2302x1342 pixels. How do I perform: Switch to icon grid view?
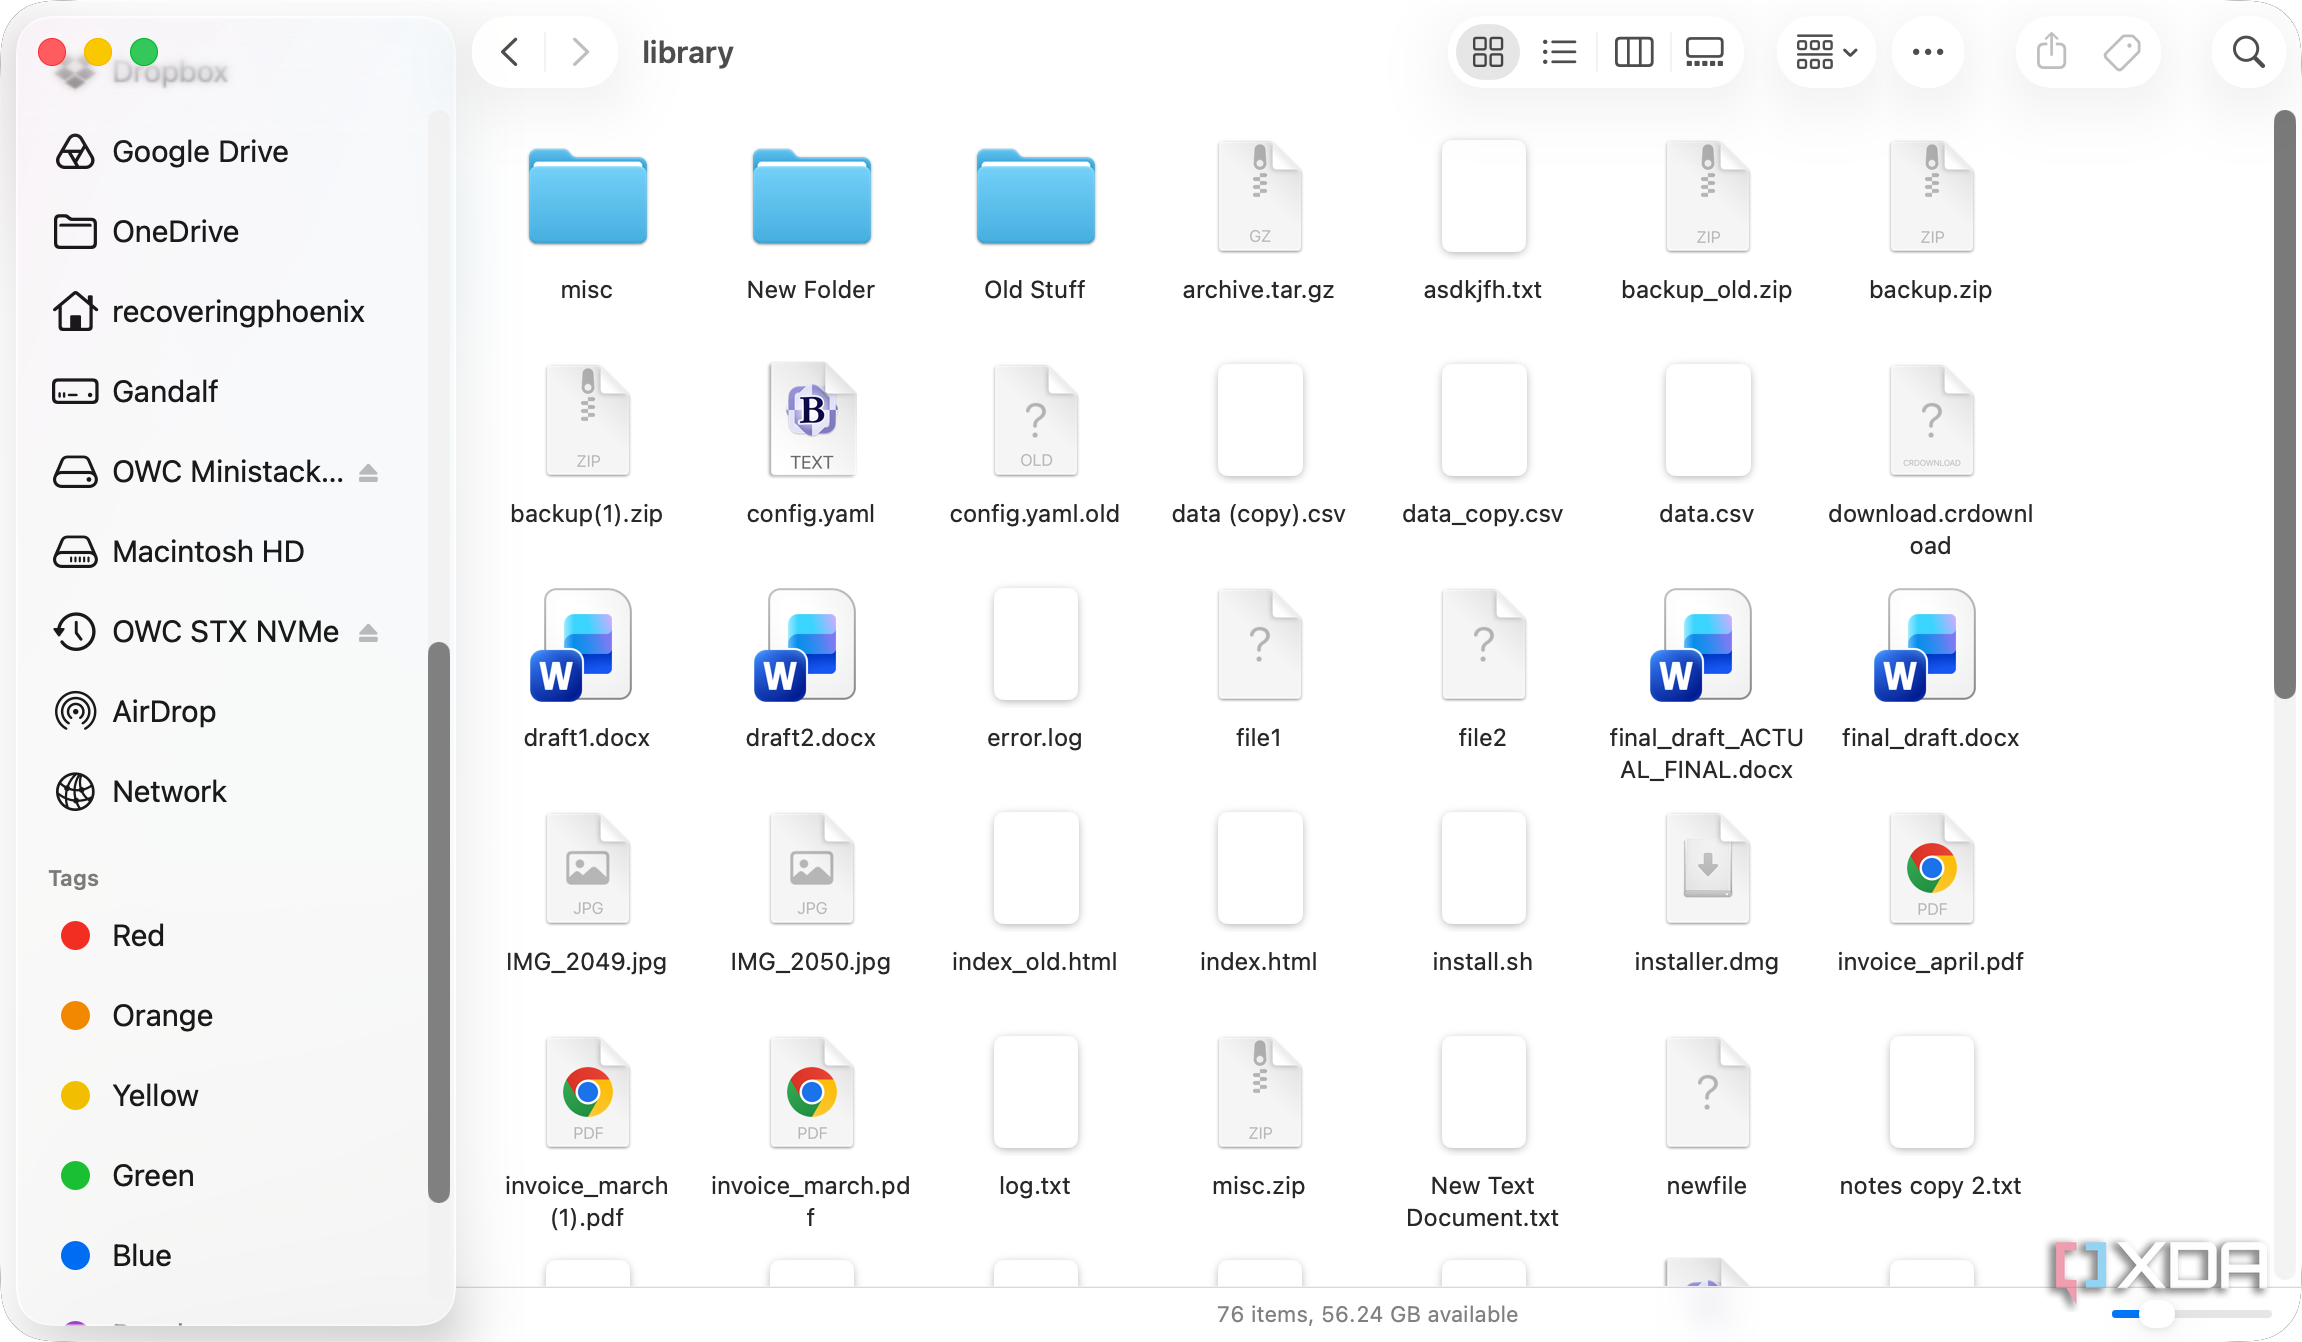point(1487,52)
